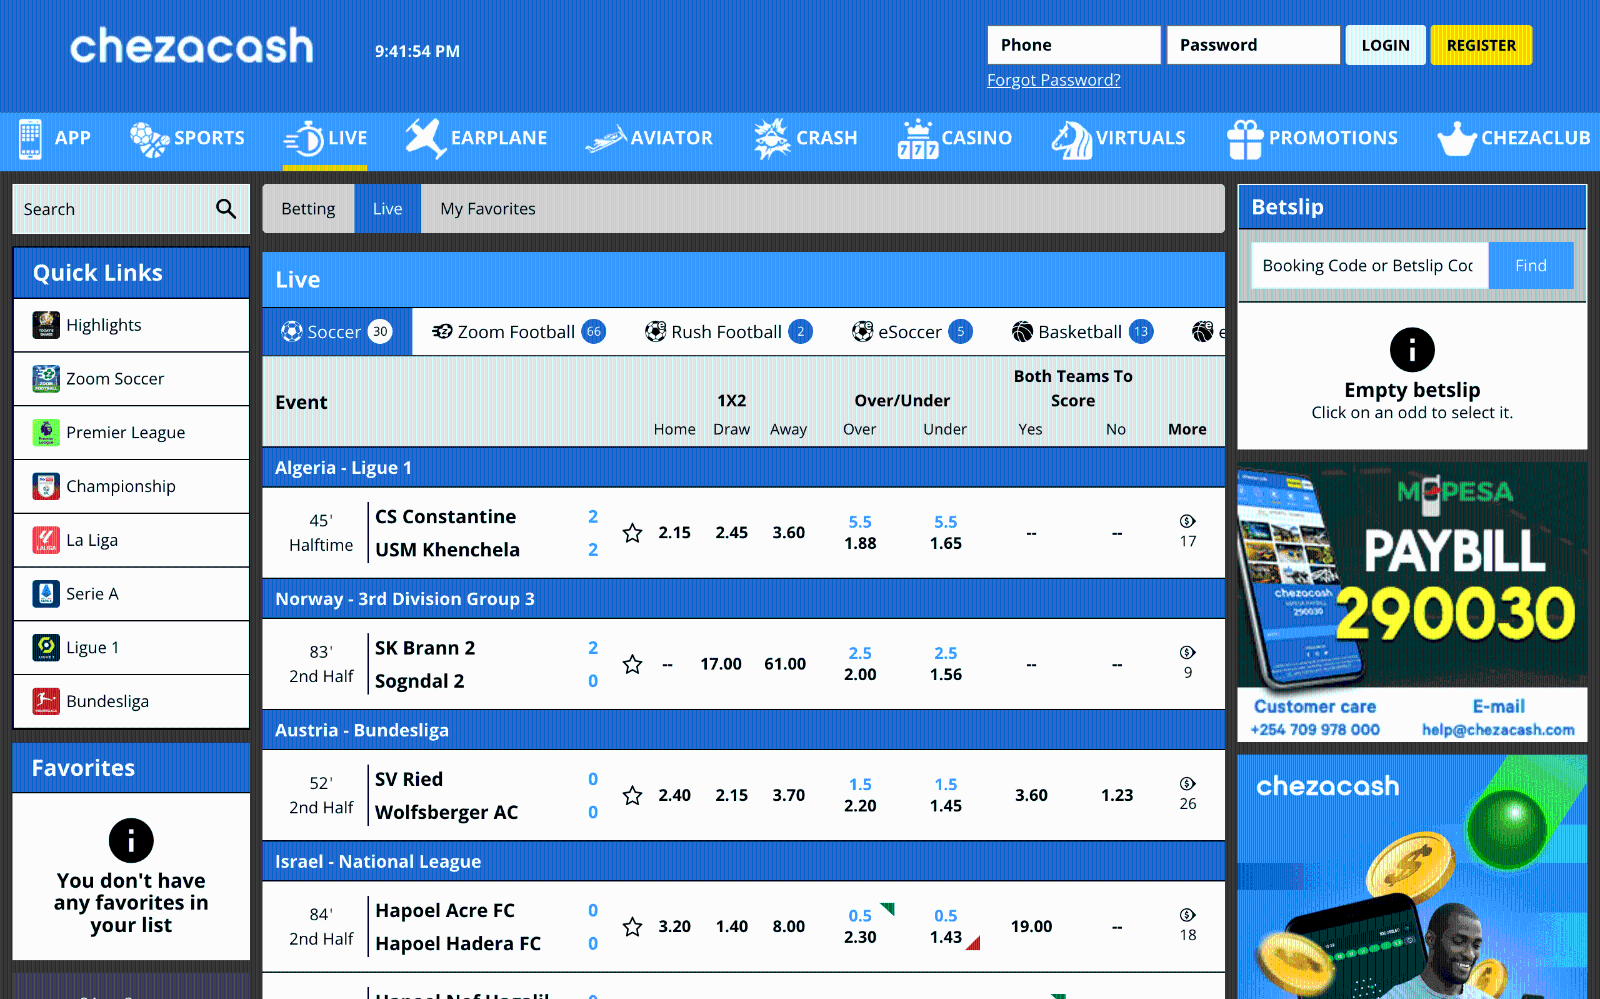
Task: Favorite the CS Constantine vs USM Khenchela match
Action: (x=632, y=533)
